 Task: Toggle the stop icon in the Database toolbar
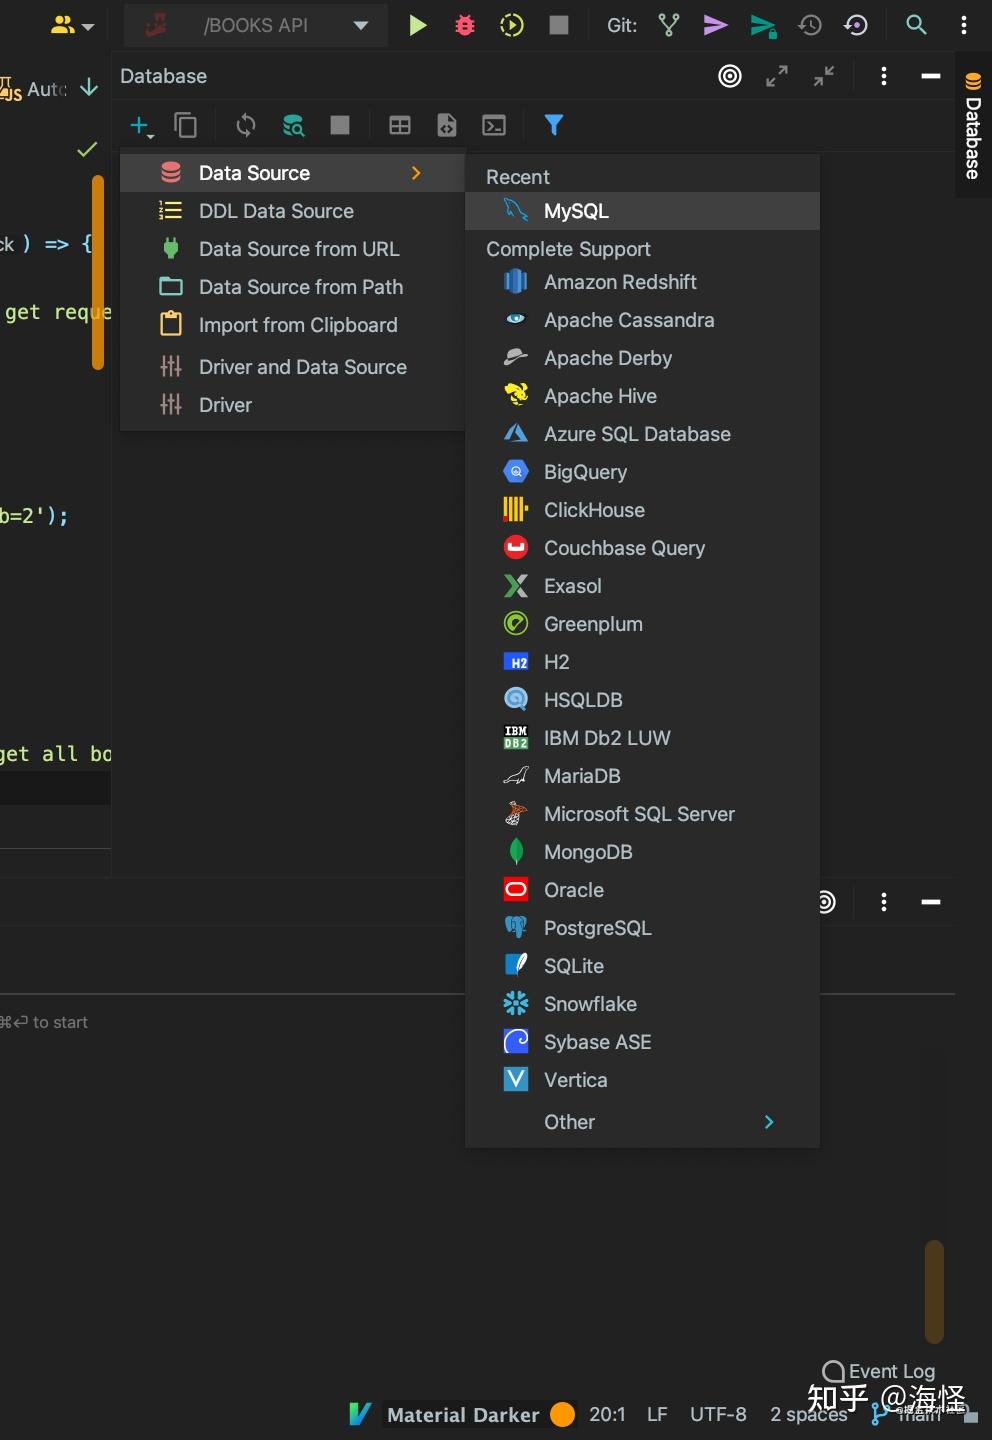pos(340,125)
